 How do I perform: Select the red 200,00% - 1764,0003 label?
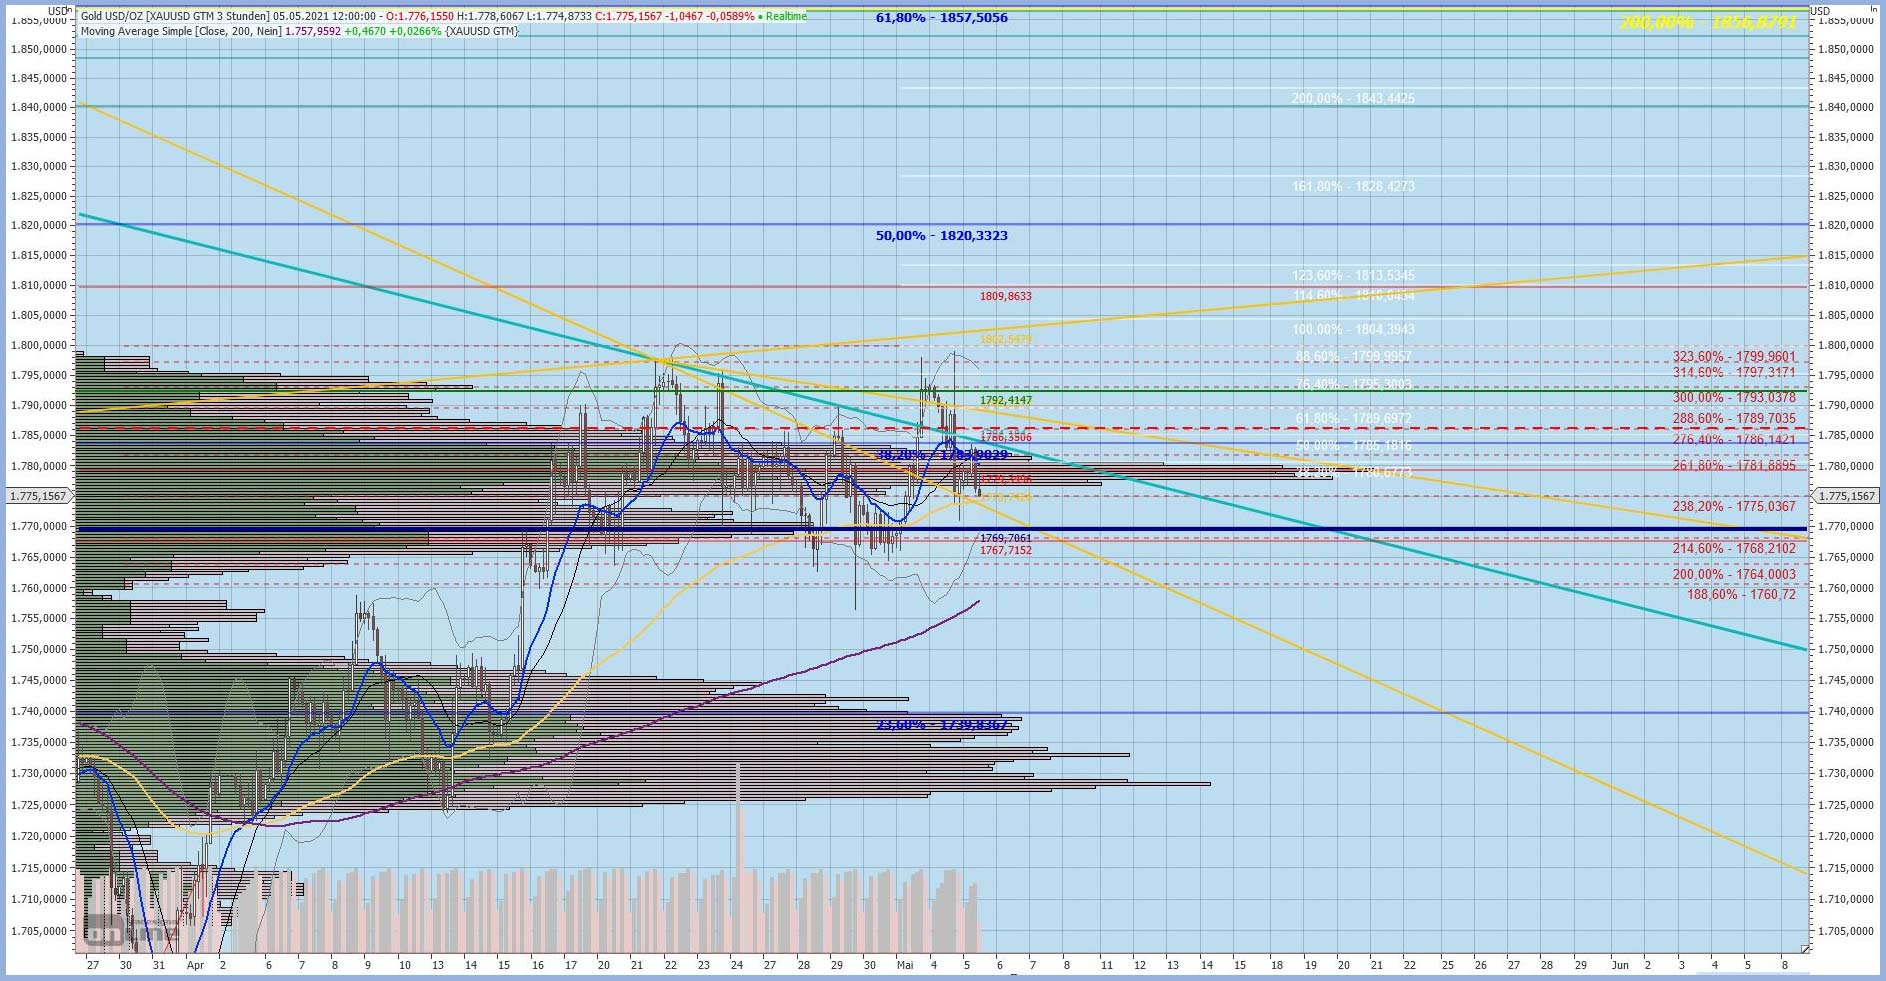click(1734, 574)
